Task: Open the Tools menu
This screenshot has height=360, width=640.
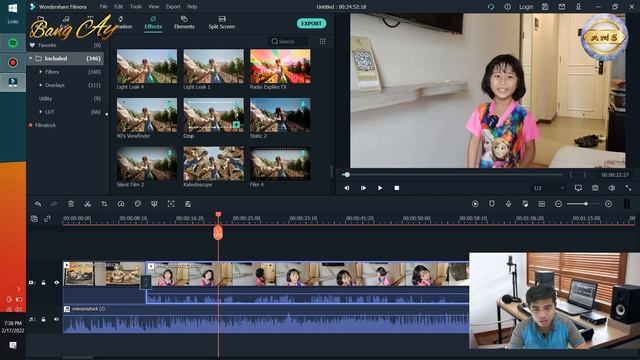Action: point(136,7)
